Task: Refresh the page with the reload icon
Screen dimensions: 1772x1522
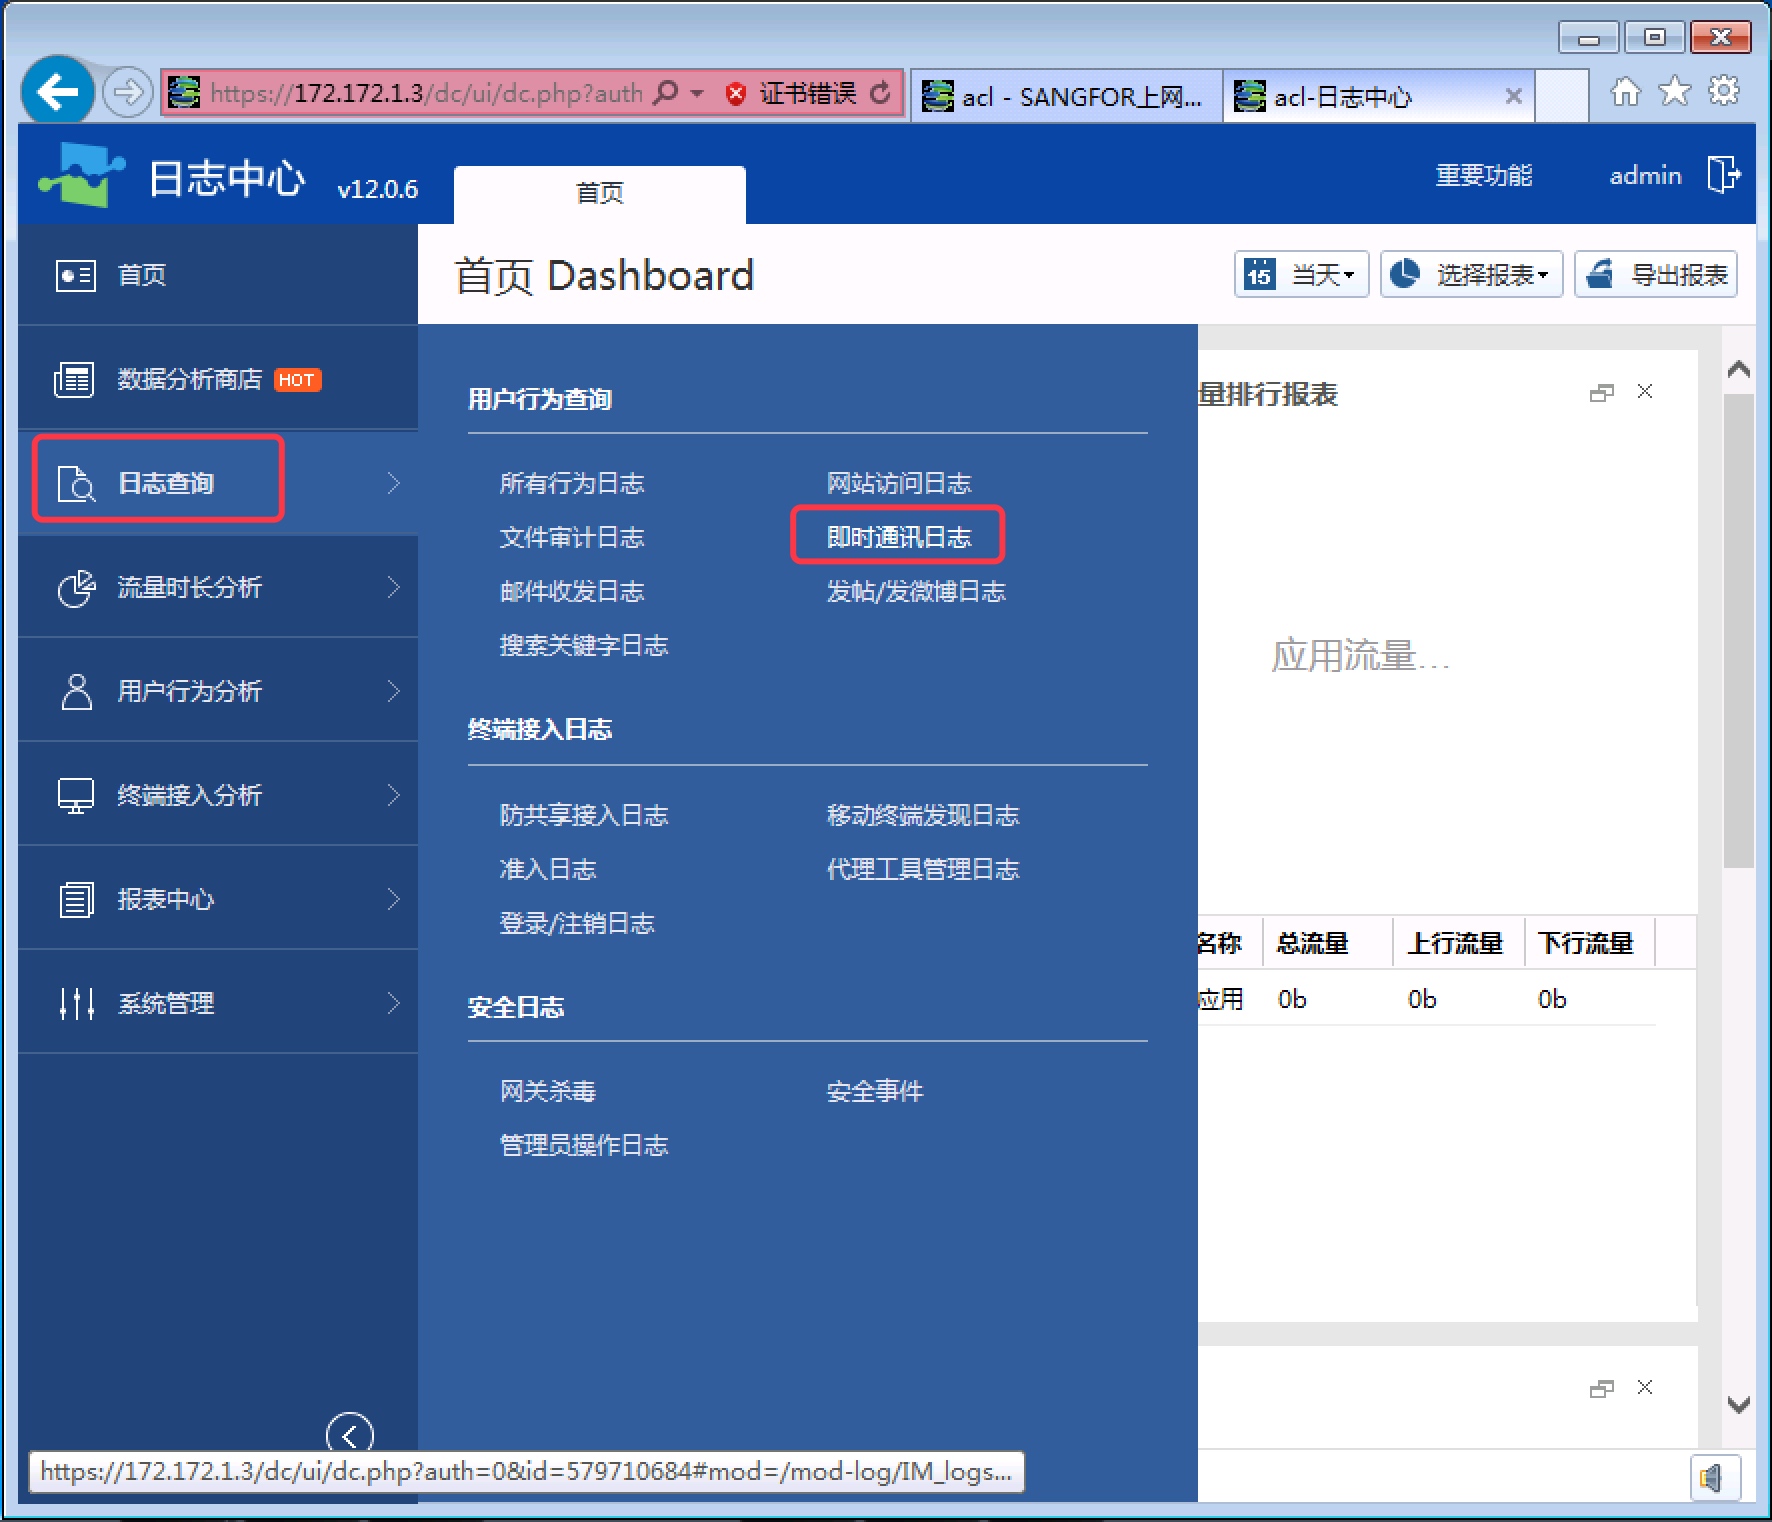Action: (880, 93)
